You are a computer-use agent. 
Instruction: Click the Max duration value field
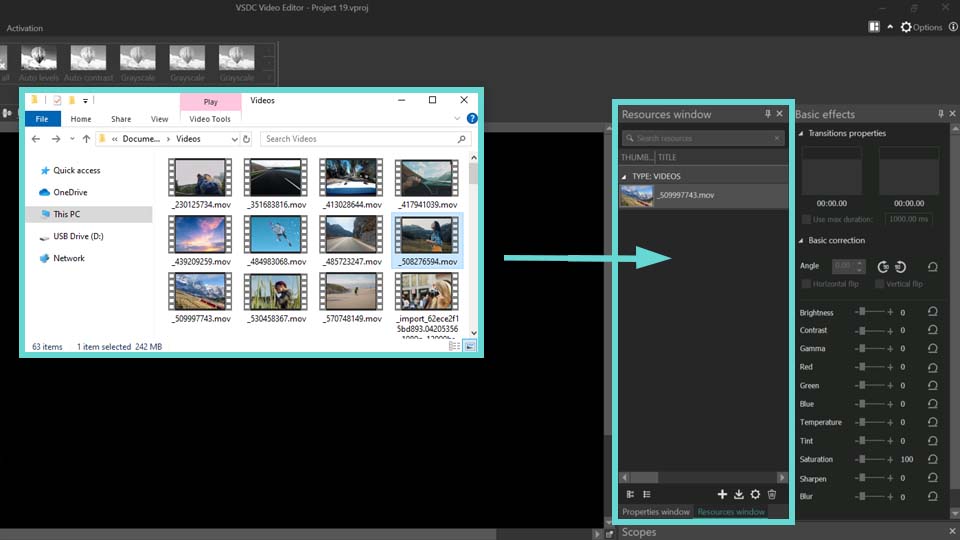(909, 219)
